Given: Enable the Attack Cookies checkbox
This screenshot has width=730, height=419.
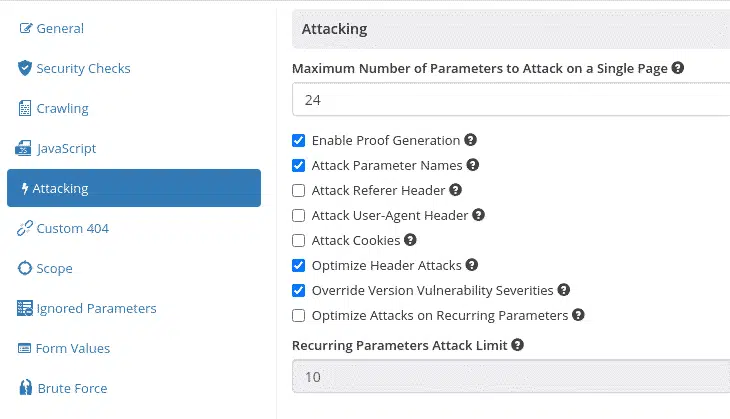Looking at the screenshot, I should [298, 241].
